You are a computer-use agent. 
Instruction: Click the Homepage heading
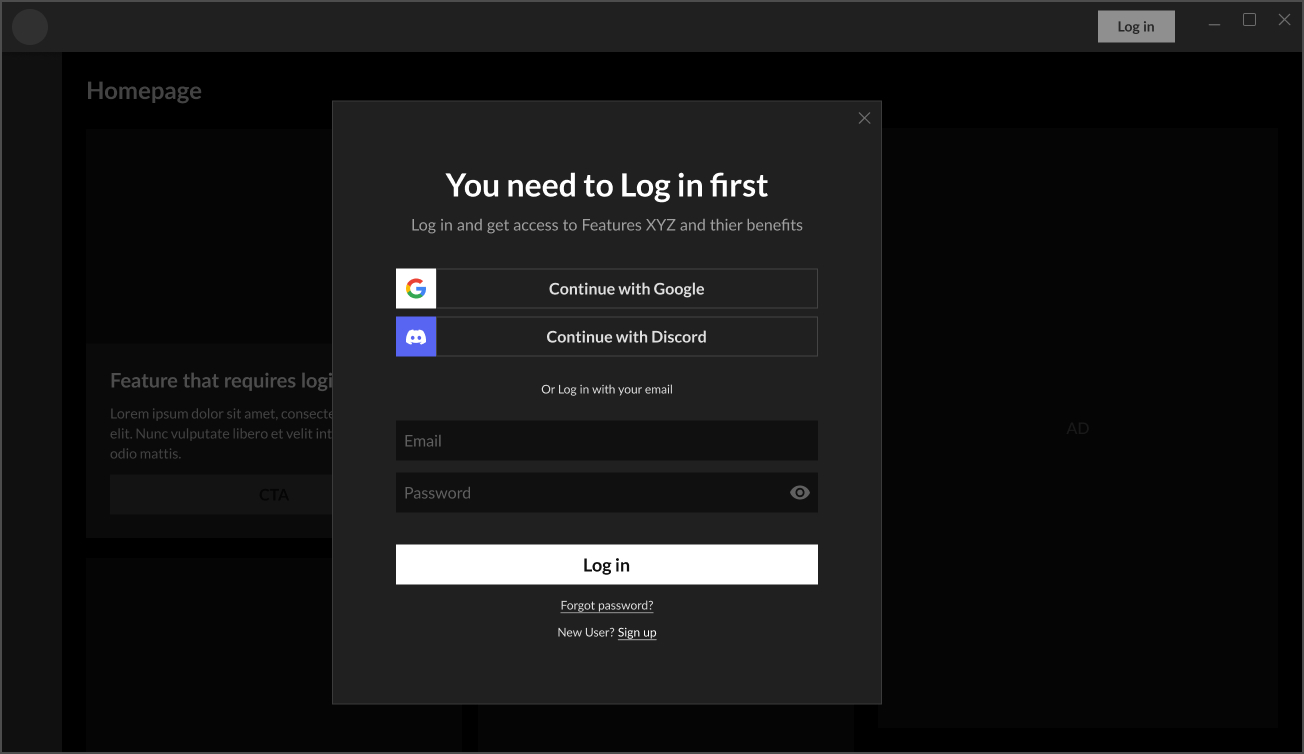pos(144,90)
